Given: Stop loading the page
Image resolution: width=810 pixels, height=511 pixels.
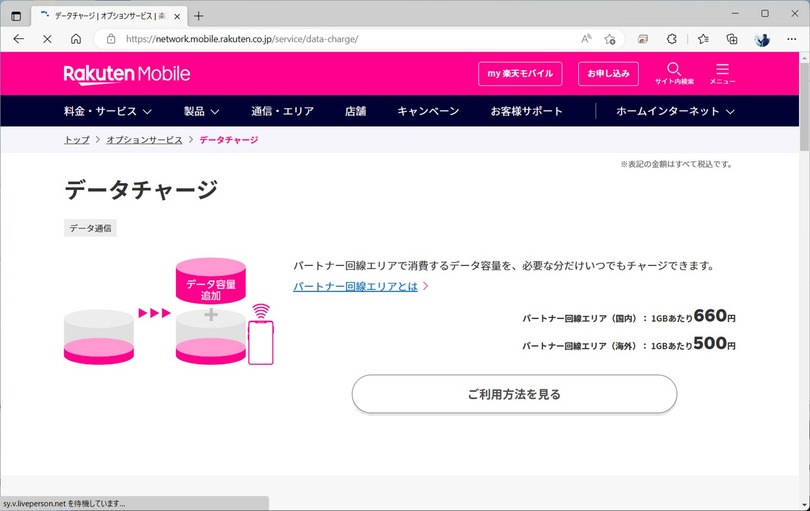Looking at the screenshot, I should tap(47, 39).
